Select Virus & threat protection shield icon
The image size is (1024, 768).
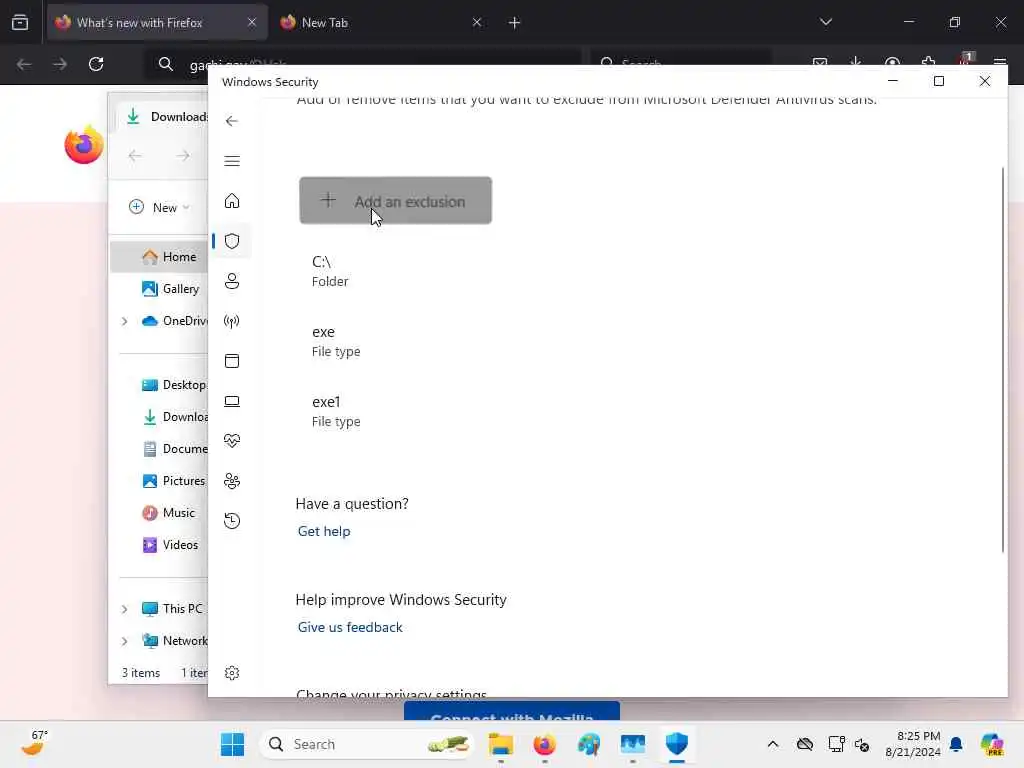coord(232,241)
